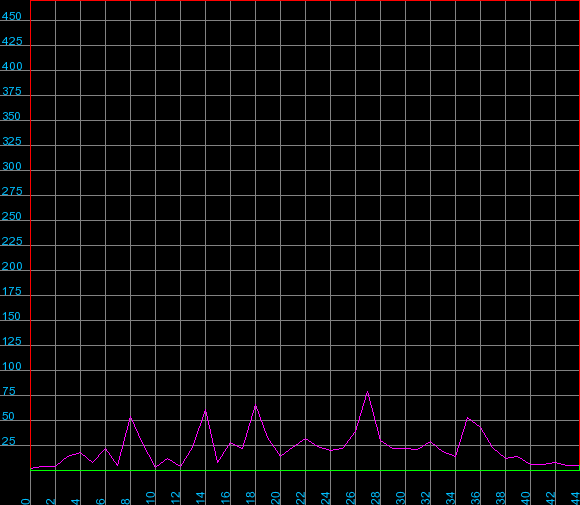Click the 42 label on the horizontal axis
The width and height of the screenshot is (580, 505).
click(550, 498)
